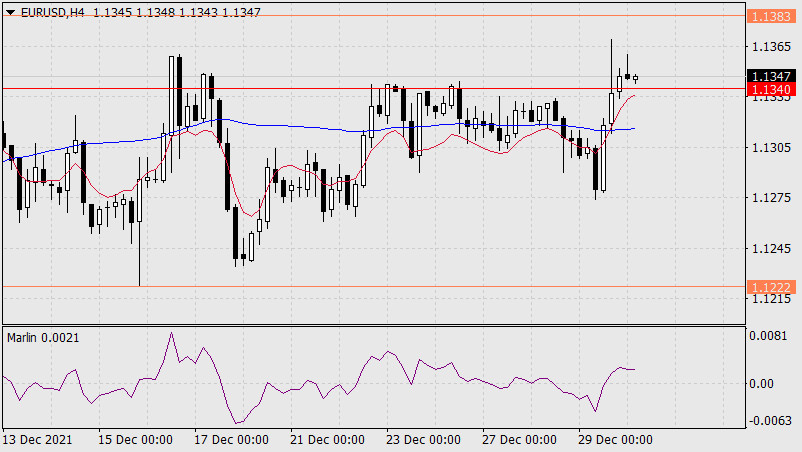
Task: Click the 29 Dec 00:00 time label
Action: [x=615, y=440]
